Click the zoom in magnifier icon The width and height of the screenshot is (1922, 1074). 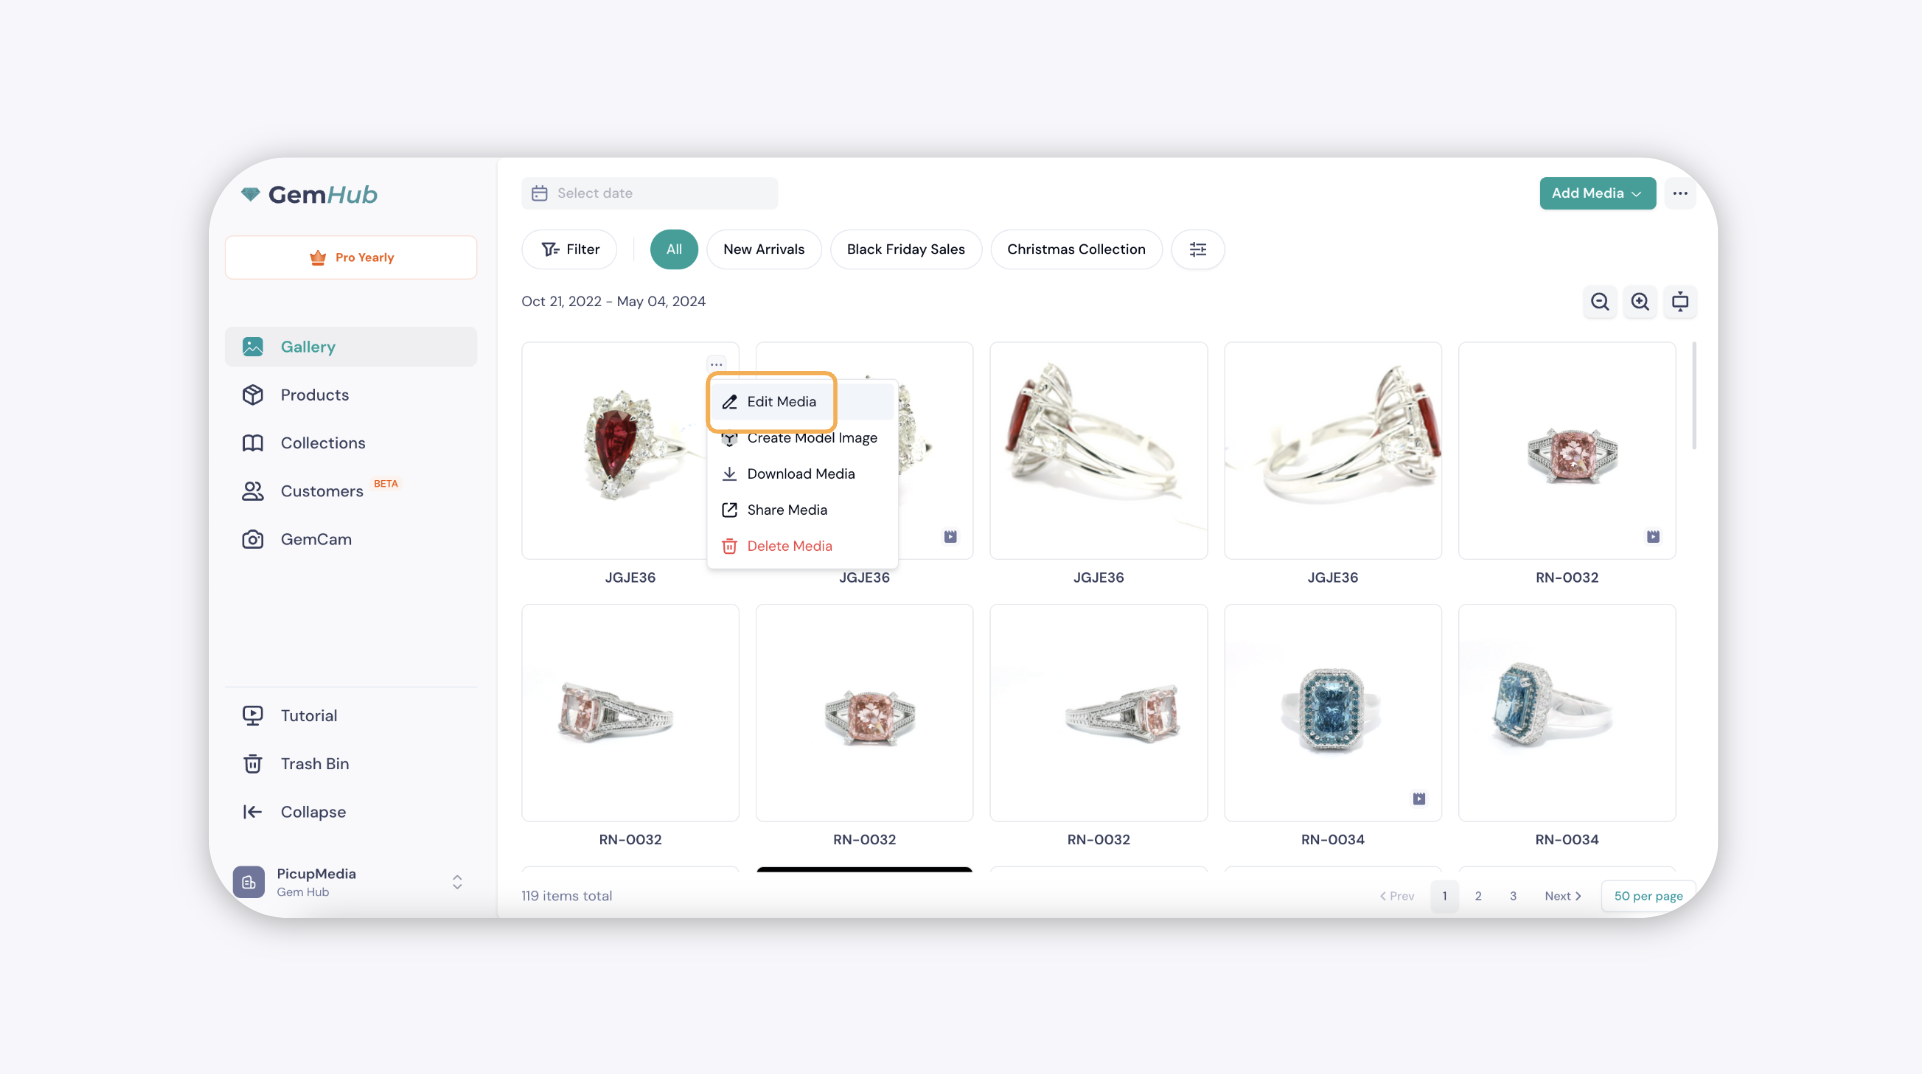[x=1640, y=302]
